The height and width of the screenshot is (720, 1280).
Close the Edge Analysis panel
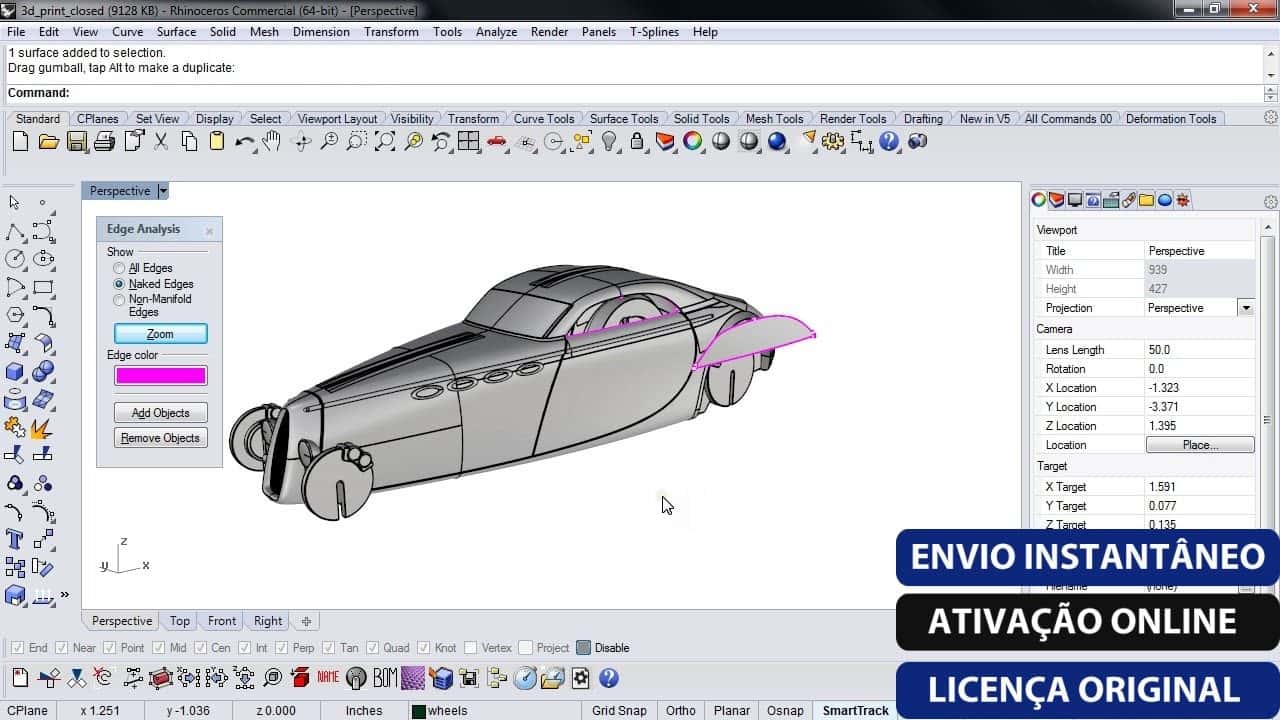click(209, 231)
